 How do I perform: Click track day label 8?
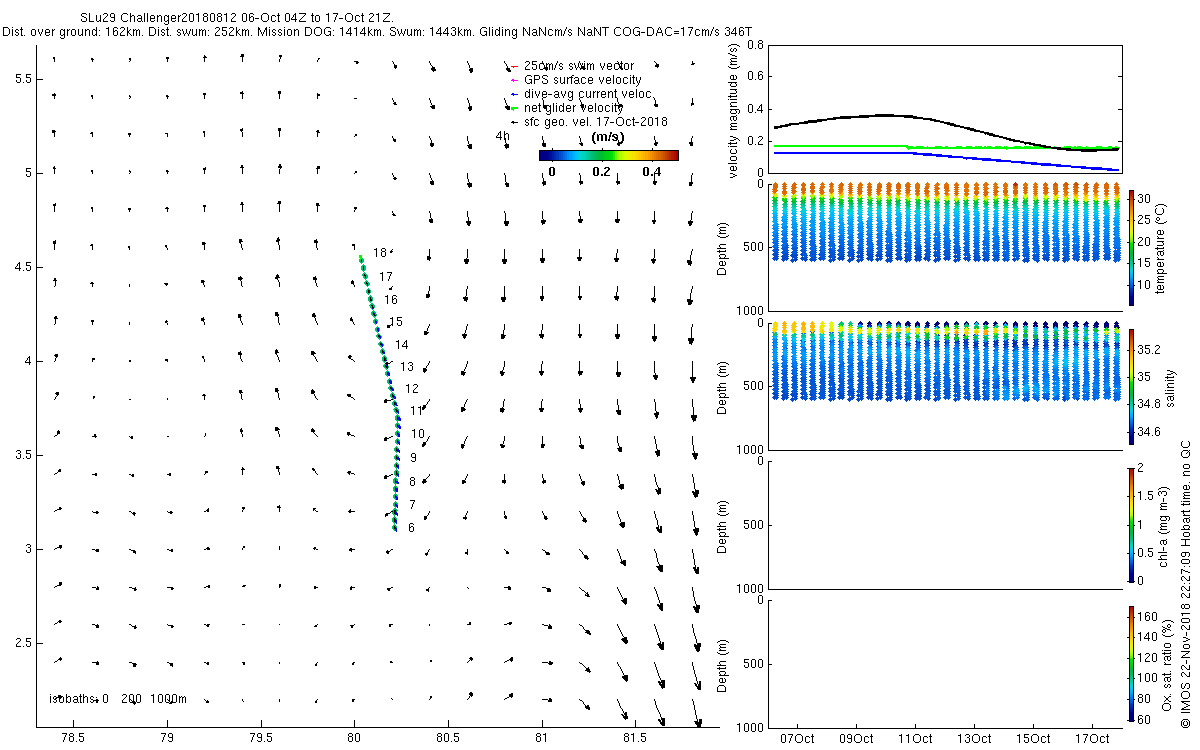click(412, 482)
